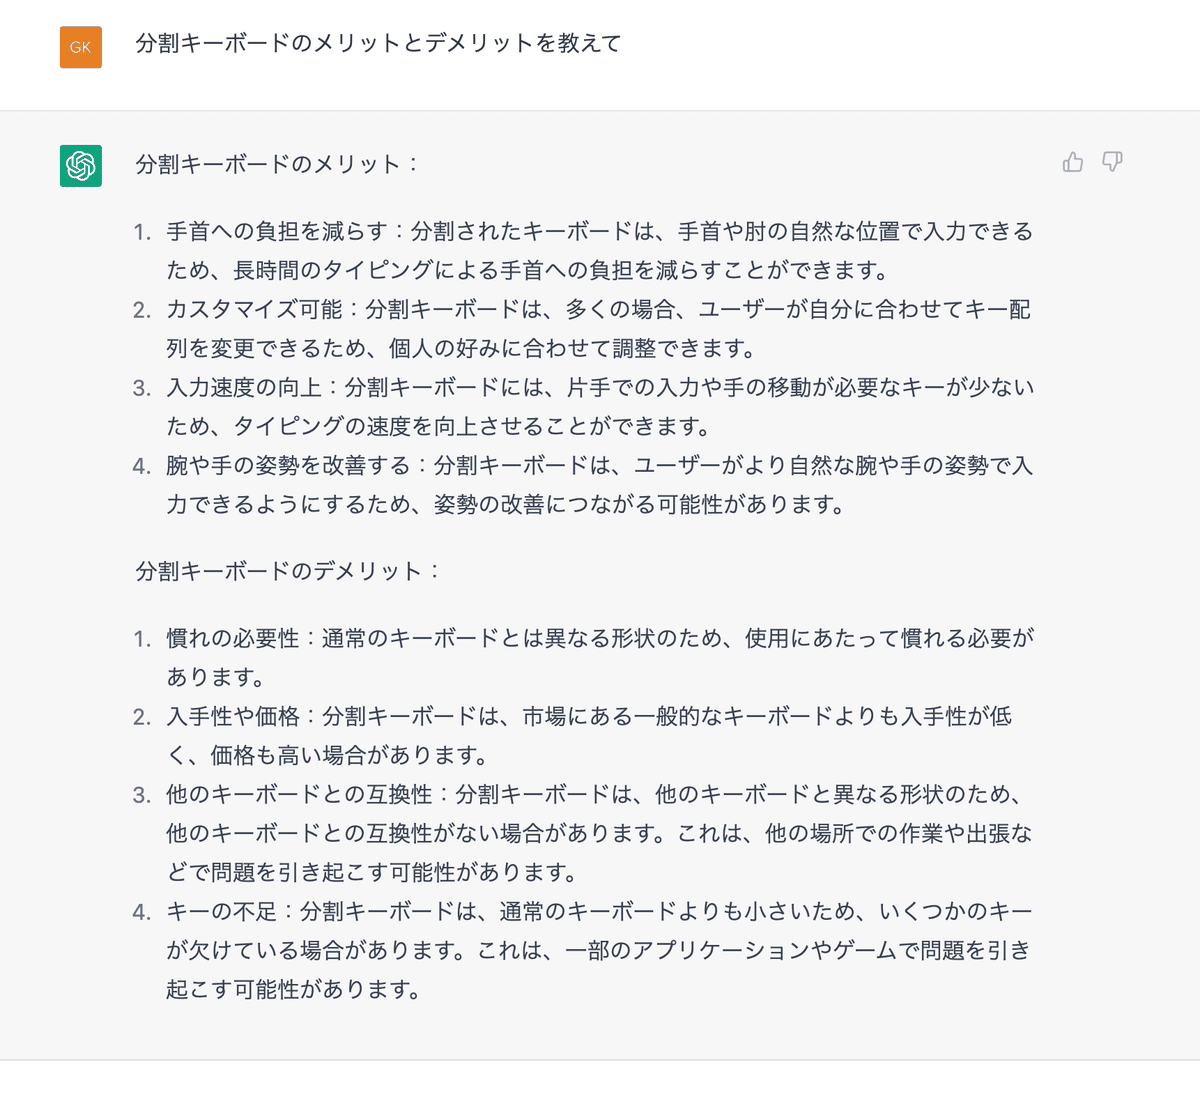Image resolution: width=1200 pixels, height=1108 pixels.
Task: Click the thumbs up feedback icon
Action: click(1073, 162)
